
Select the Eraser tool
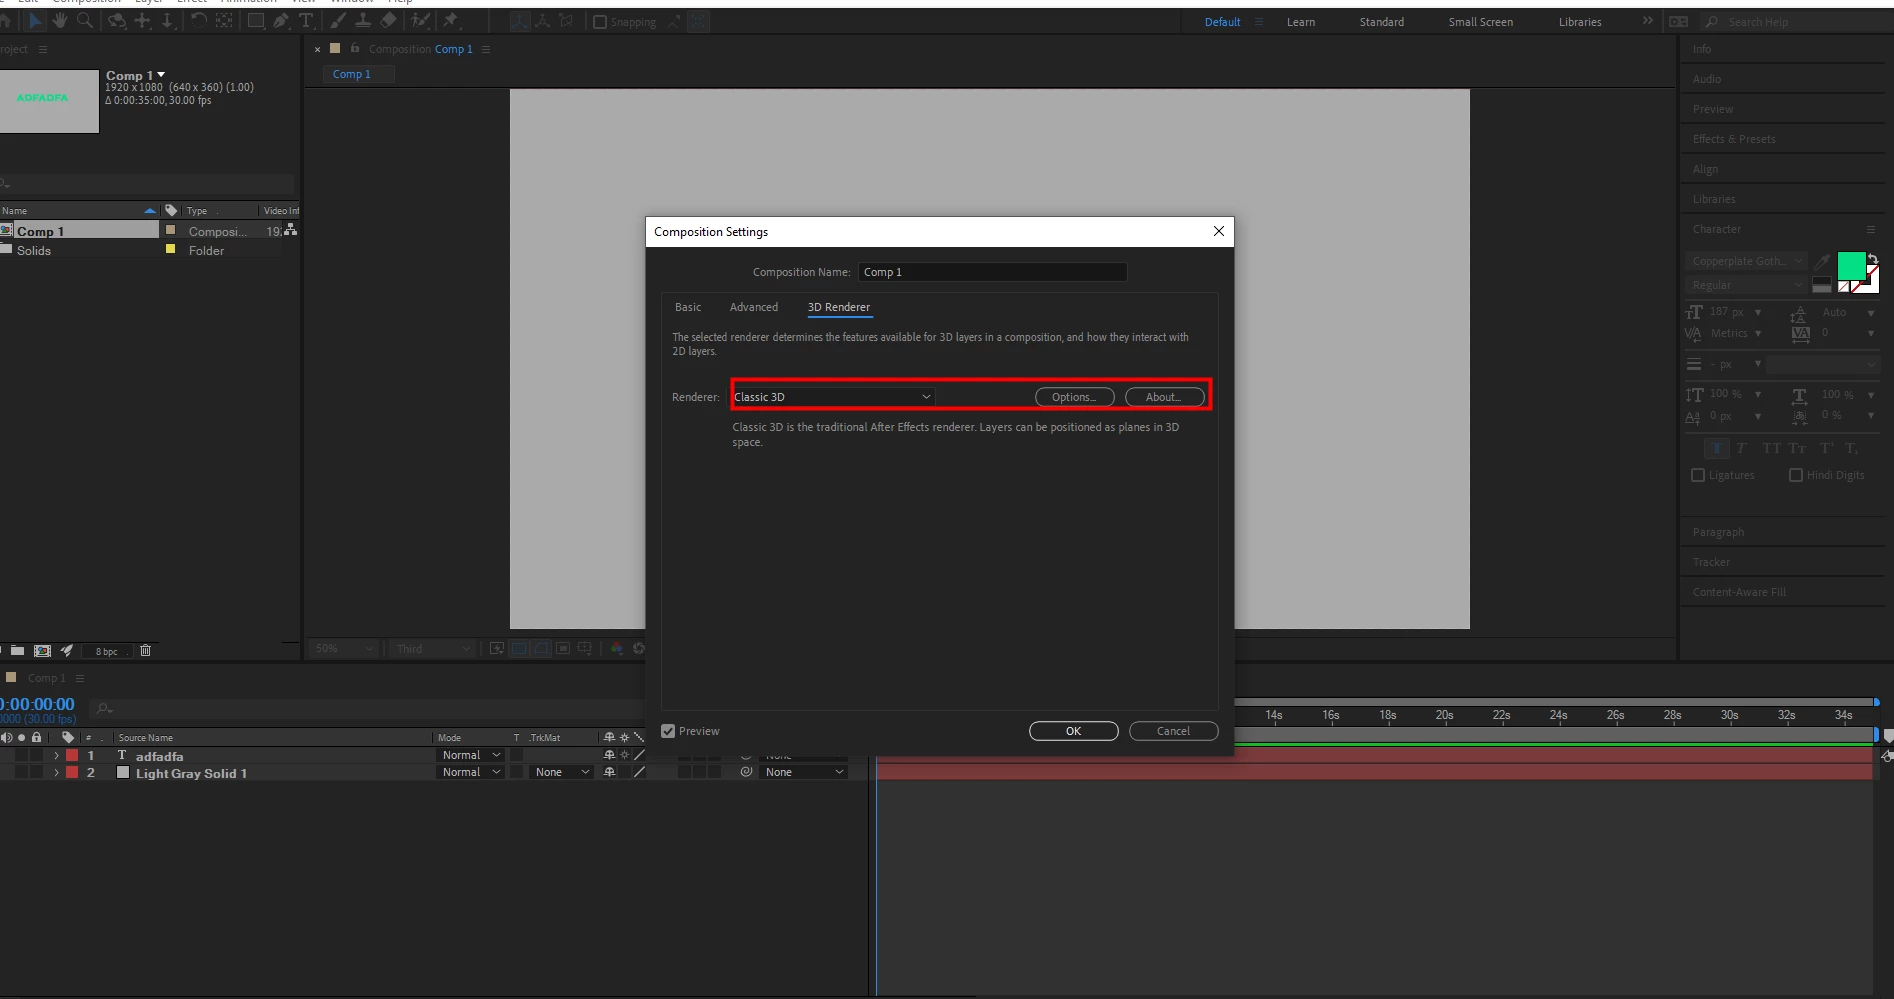click(x=389, y=20)
